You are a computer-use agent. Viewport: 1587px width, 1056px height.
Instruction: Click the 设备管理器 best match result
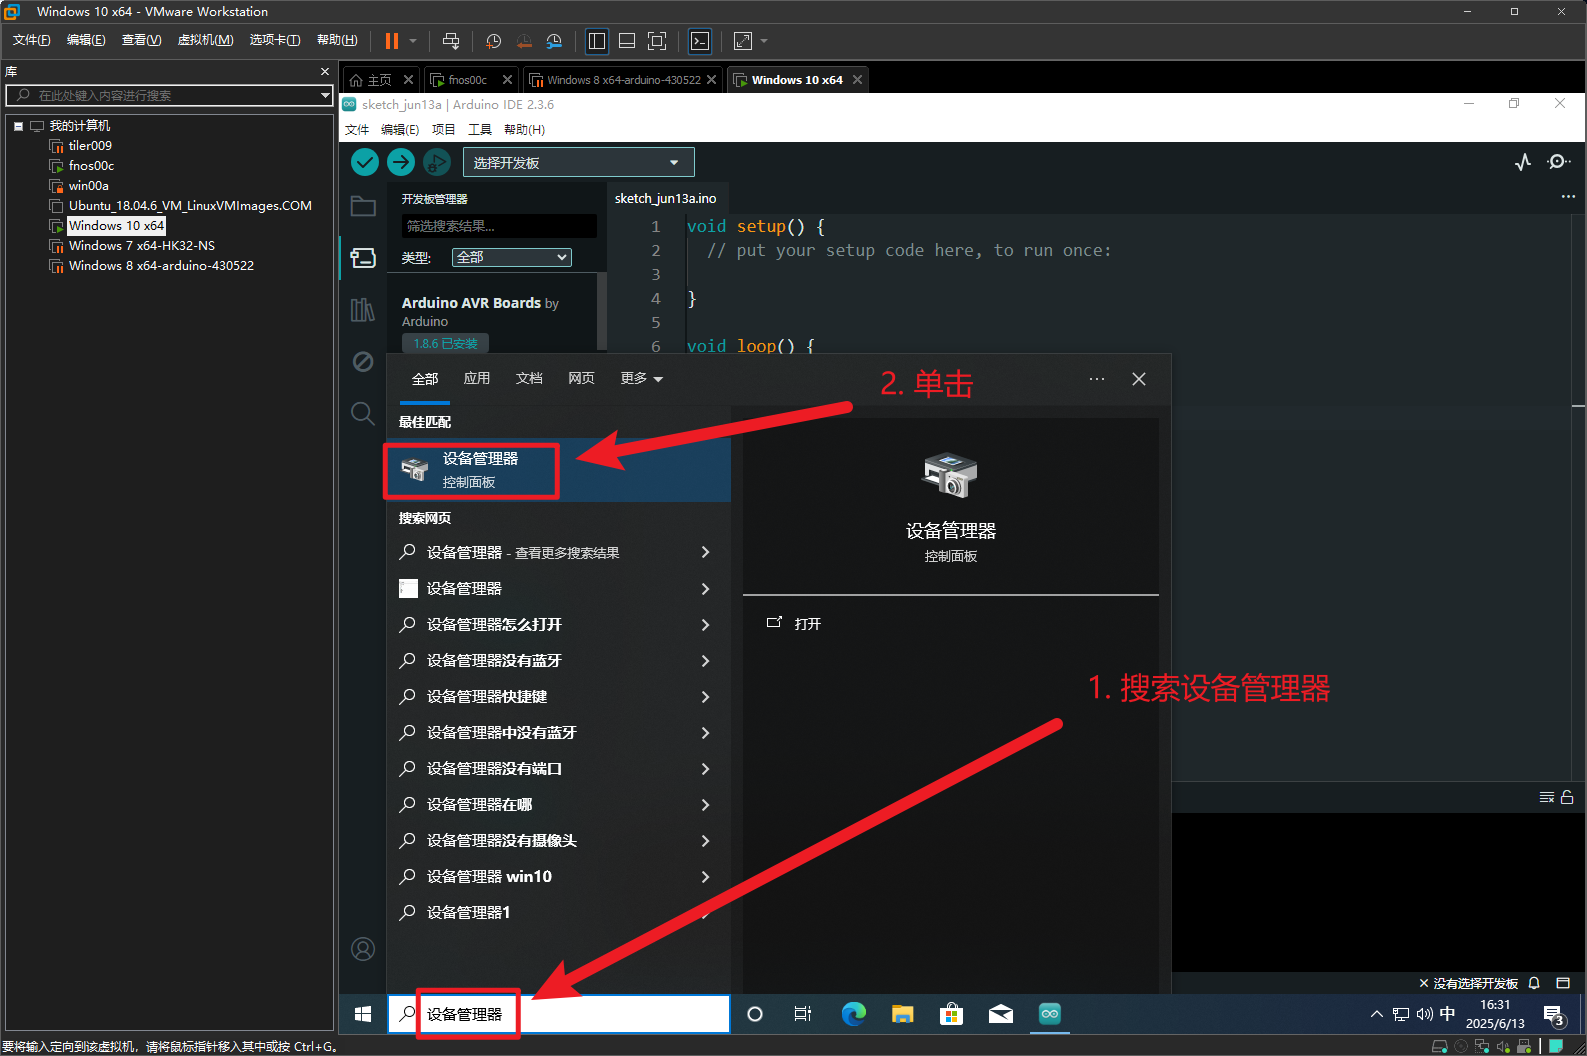click(x=559, y=470)
